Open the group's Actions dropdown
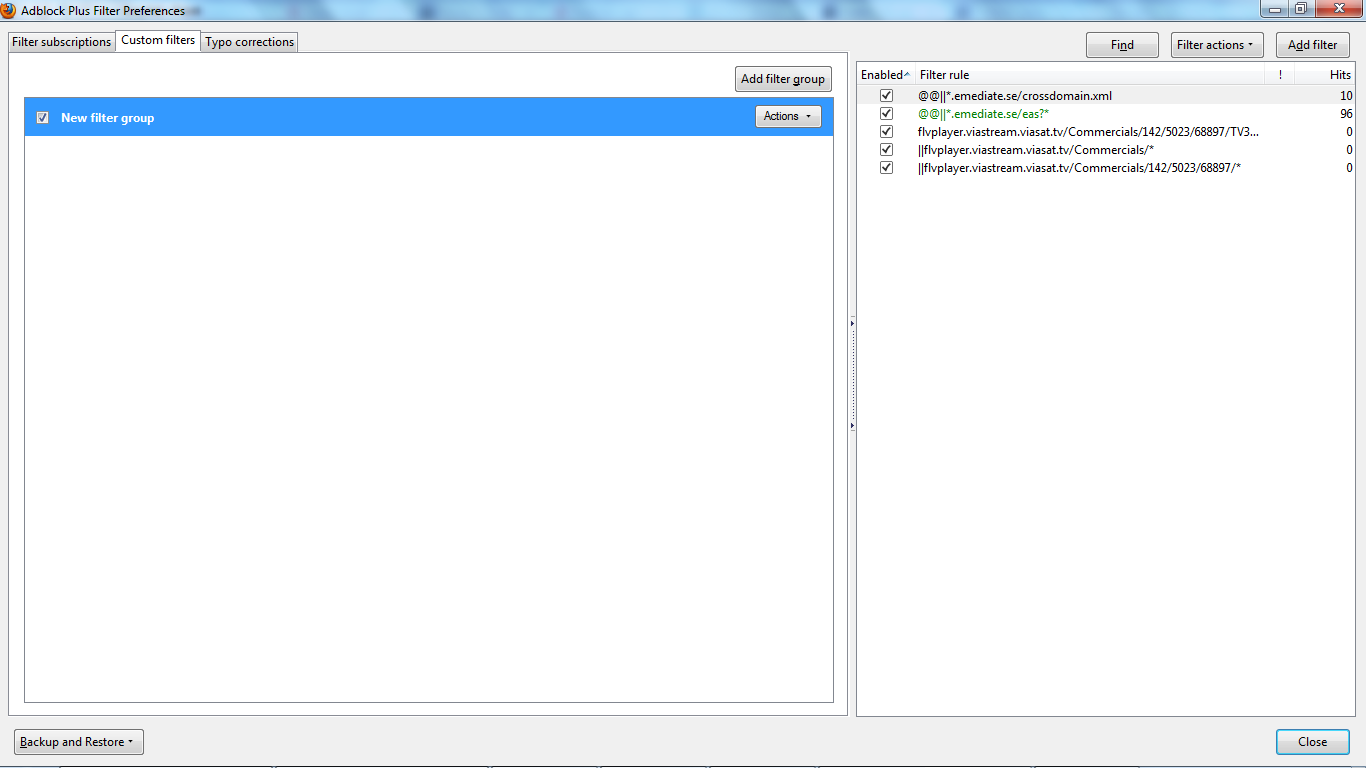Image resolution: width=1366 pixels, height=768 pixels. click(788, 116)
